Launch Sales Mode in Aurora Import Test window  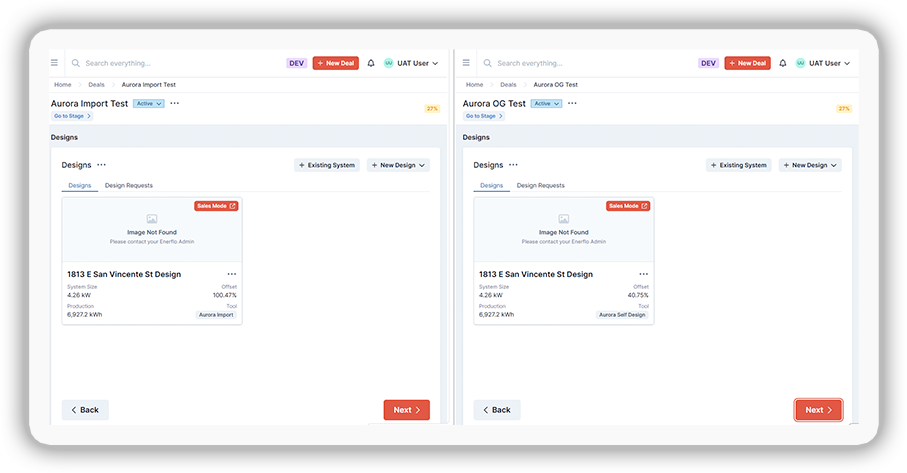click(216, 206)
